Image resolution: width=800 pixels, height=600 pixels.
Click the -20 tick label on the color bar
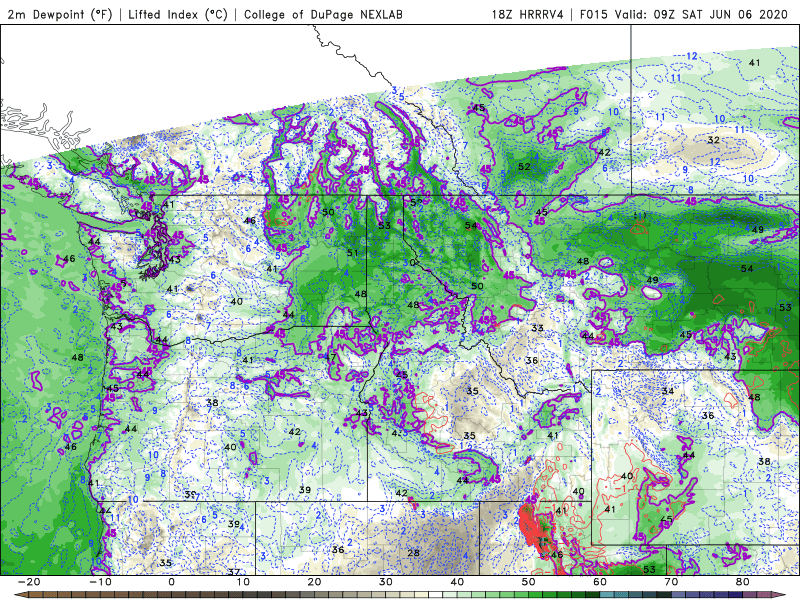click(x=29, y=582)
